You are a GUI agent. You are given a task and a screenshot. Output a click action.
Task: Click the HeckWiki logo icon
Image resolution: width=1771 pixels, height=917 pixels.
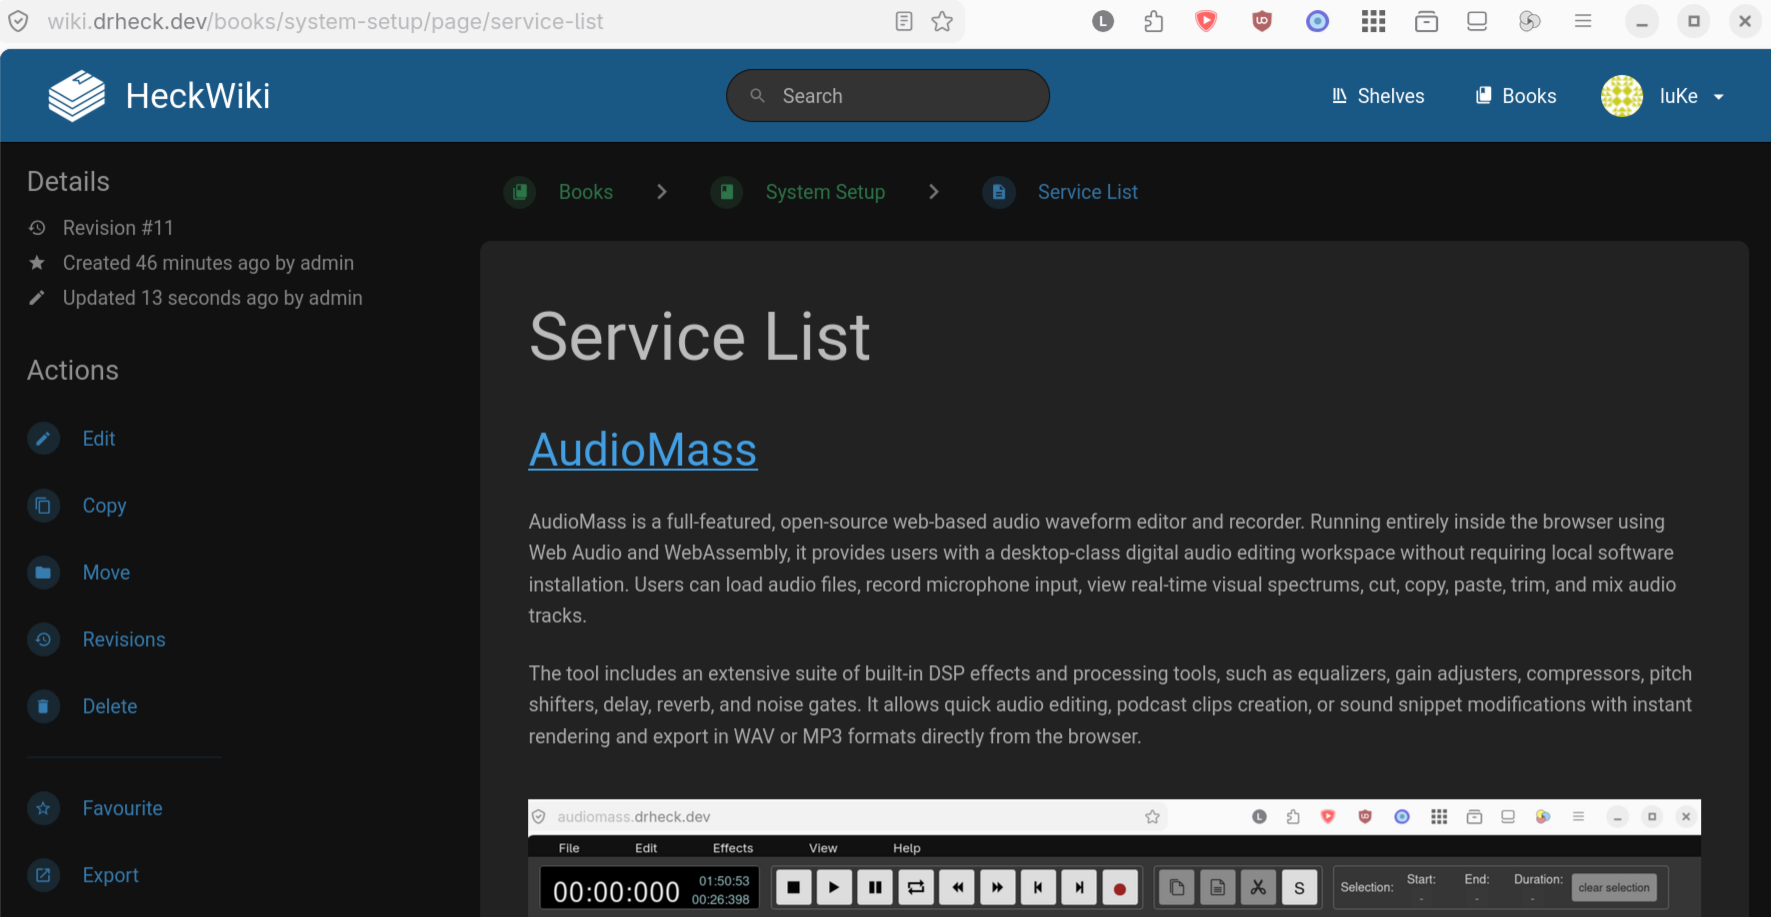point(77,96)
